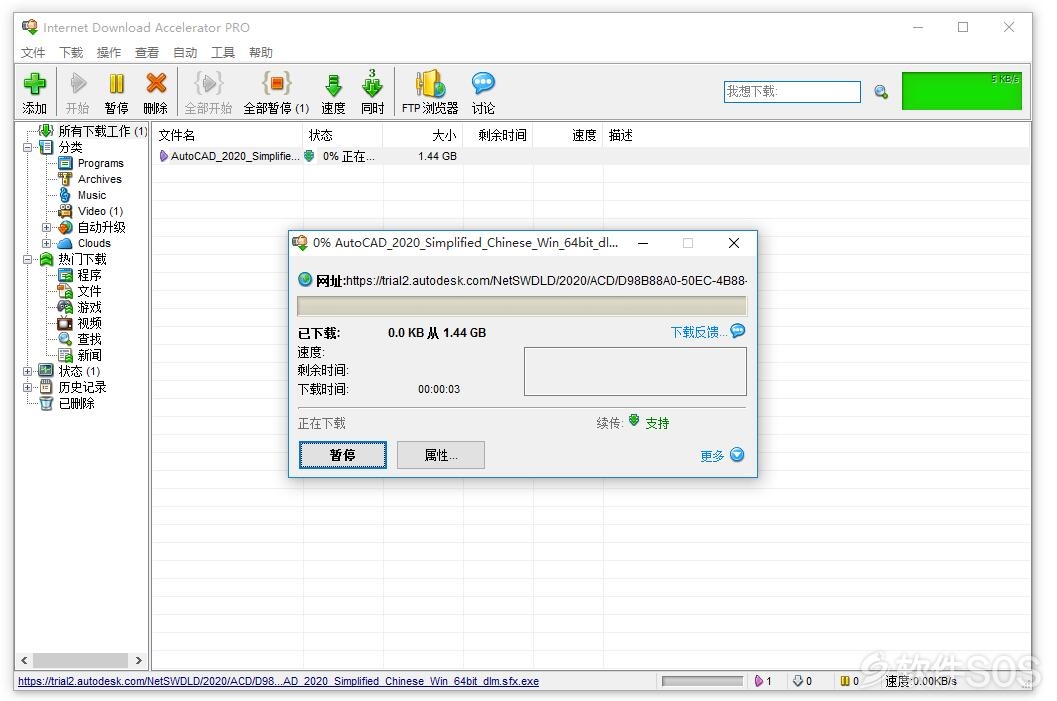Collapse the 热门下载 tree node

(x=28, y=260)
